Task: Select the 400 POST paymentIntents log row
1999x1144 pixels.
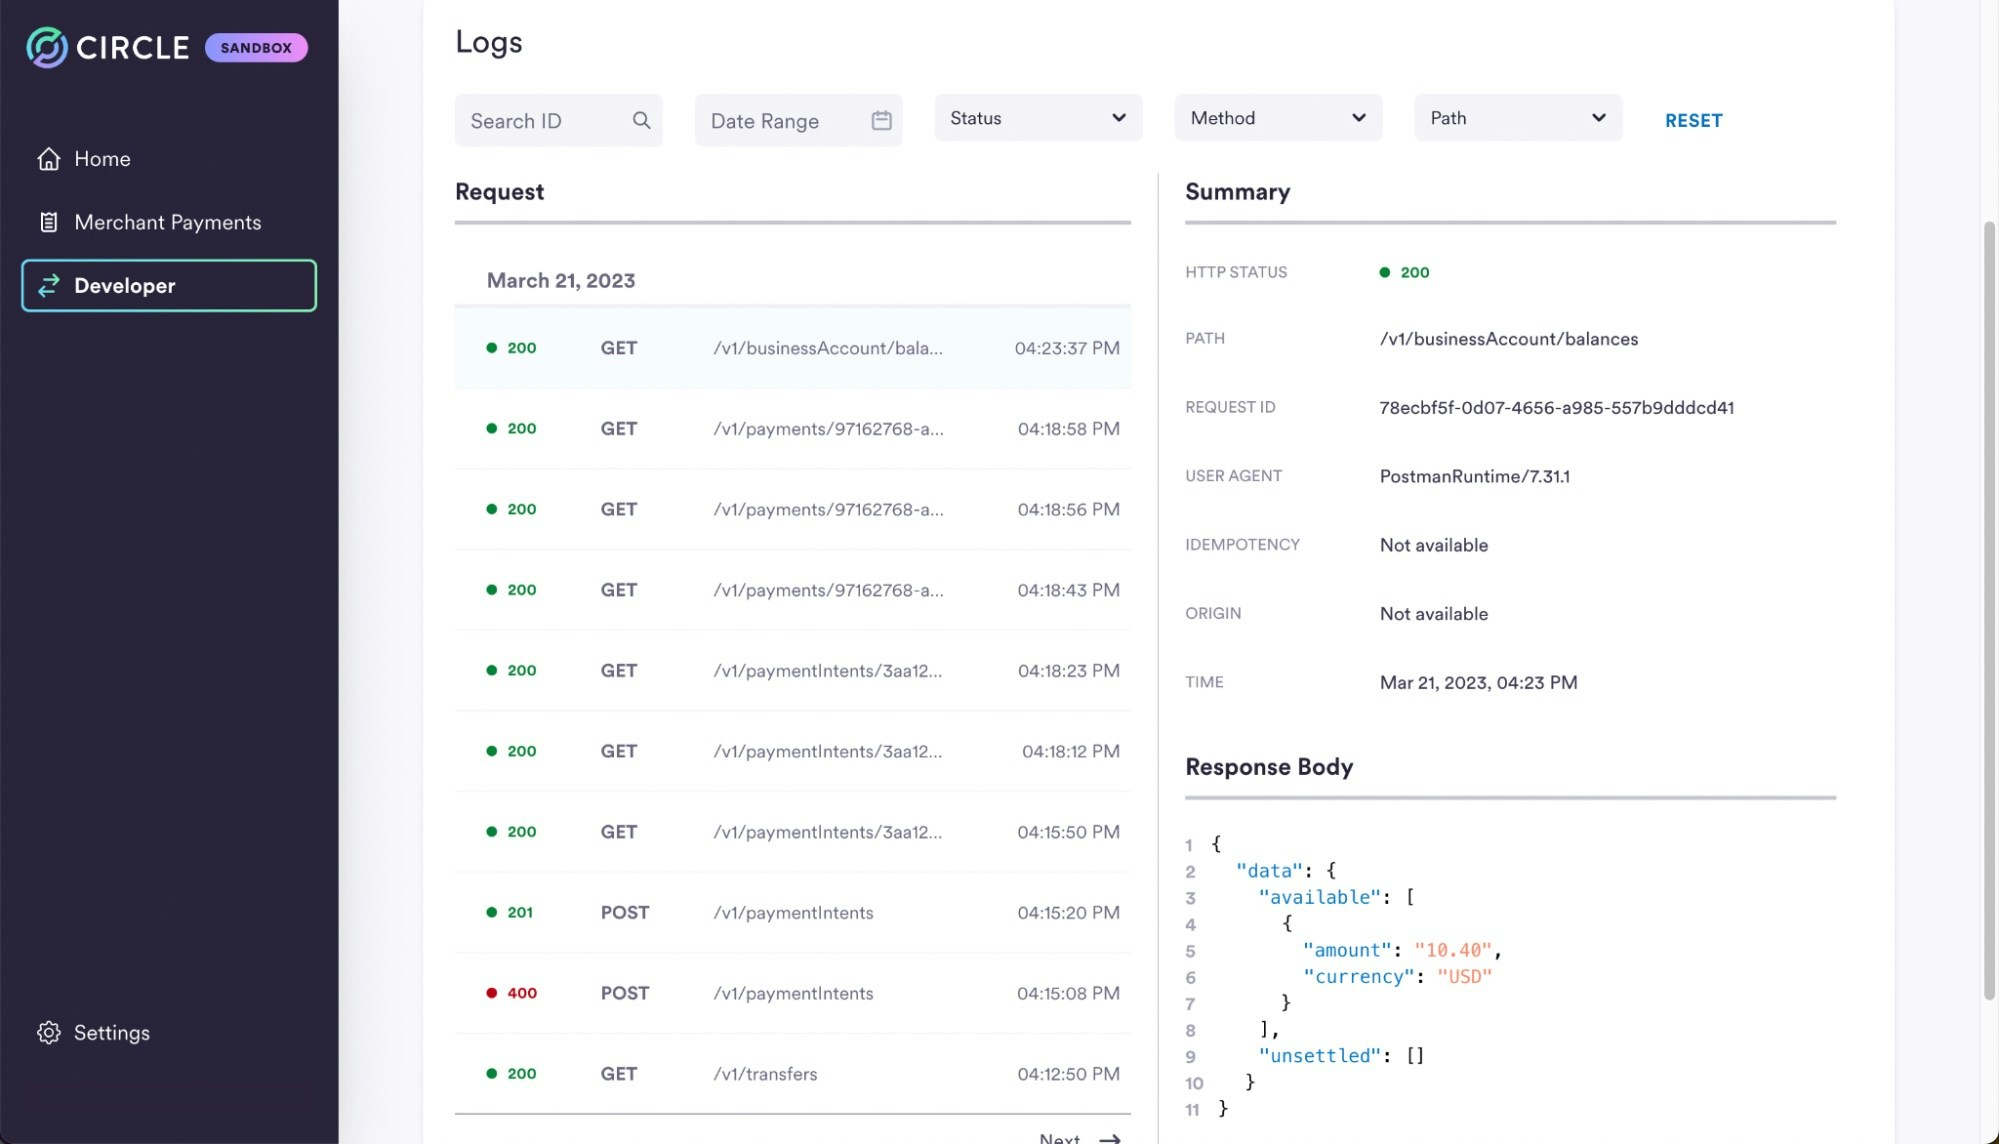Action: [x=792, y=993]
